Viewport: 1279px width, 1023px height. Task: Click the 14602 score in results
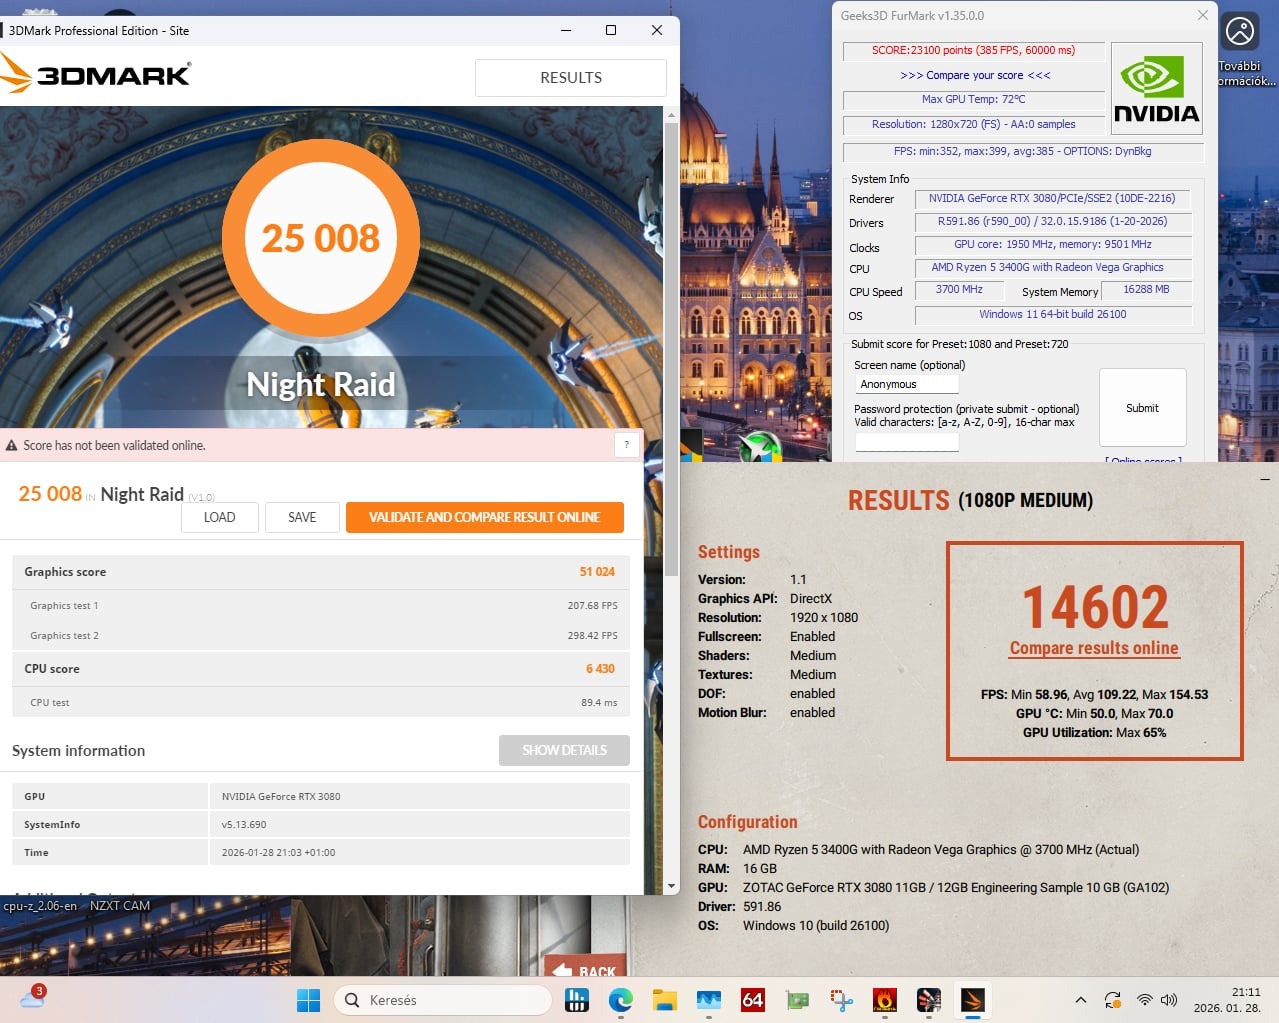coord(1095,607)
